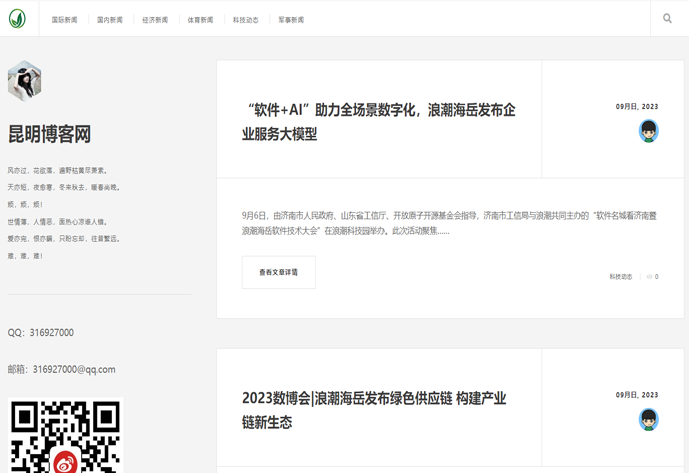Click the Weibo QR code image

coord(65,437)
